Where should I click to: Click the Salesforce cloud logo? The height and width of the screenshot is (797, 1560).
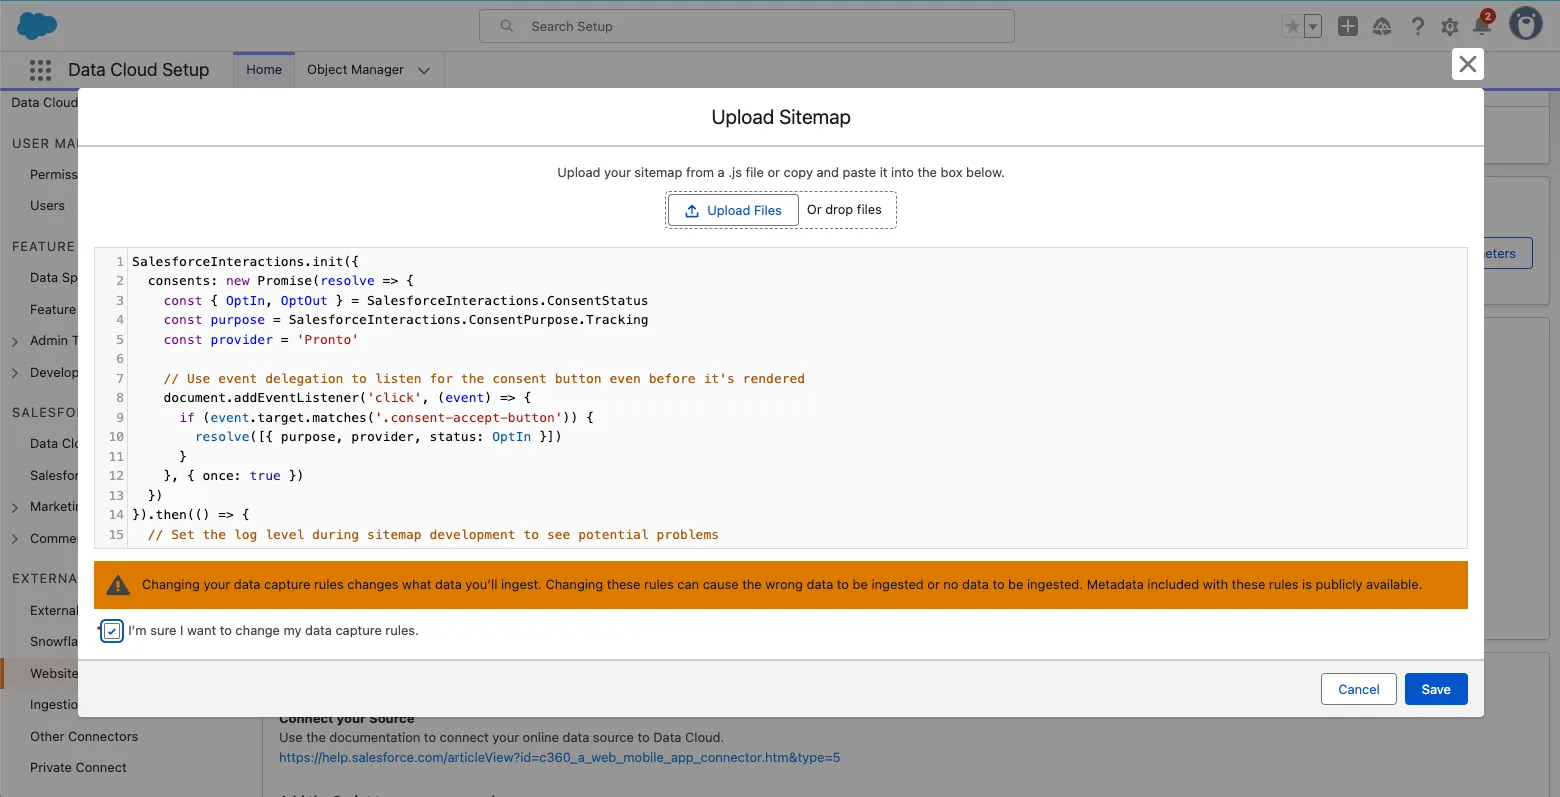click(x=37, y=26)
